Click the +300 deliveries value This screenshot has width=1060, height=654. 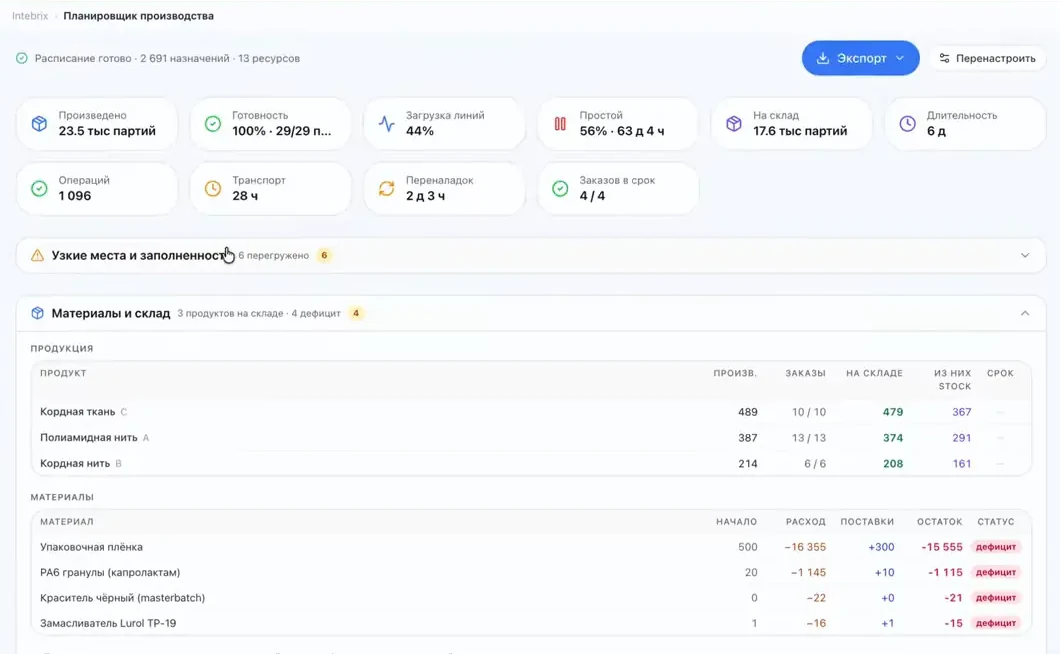[x=881, y=546]
